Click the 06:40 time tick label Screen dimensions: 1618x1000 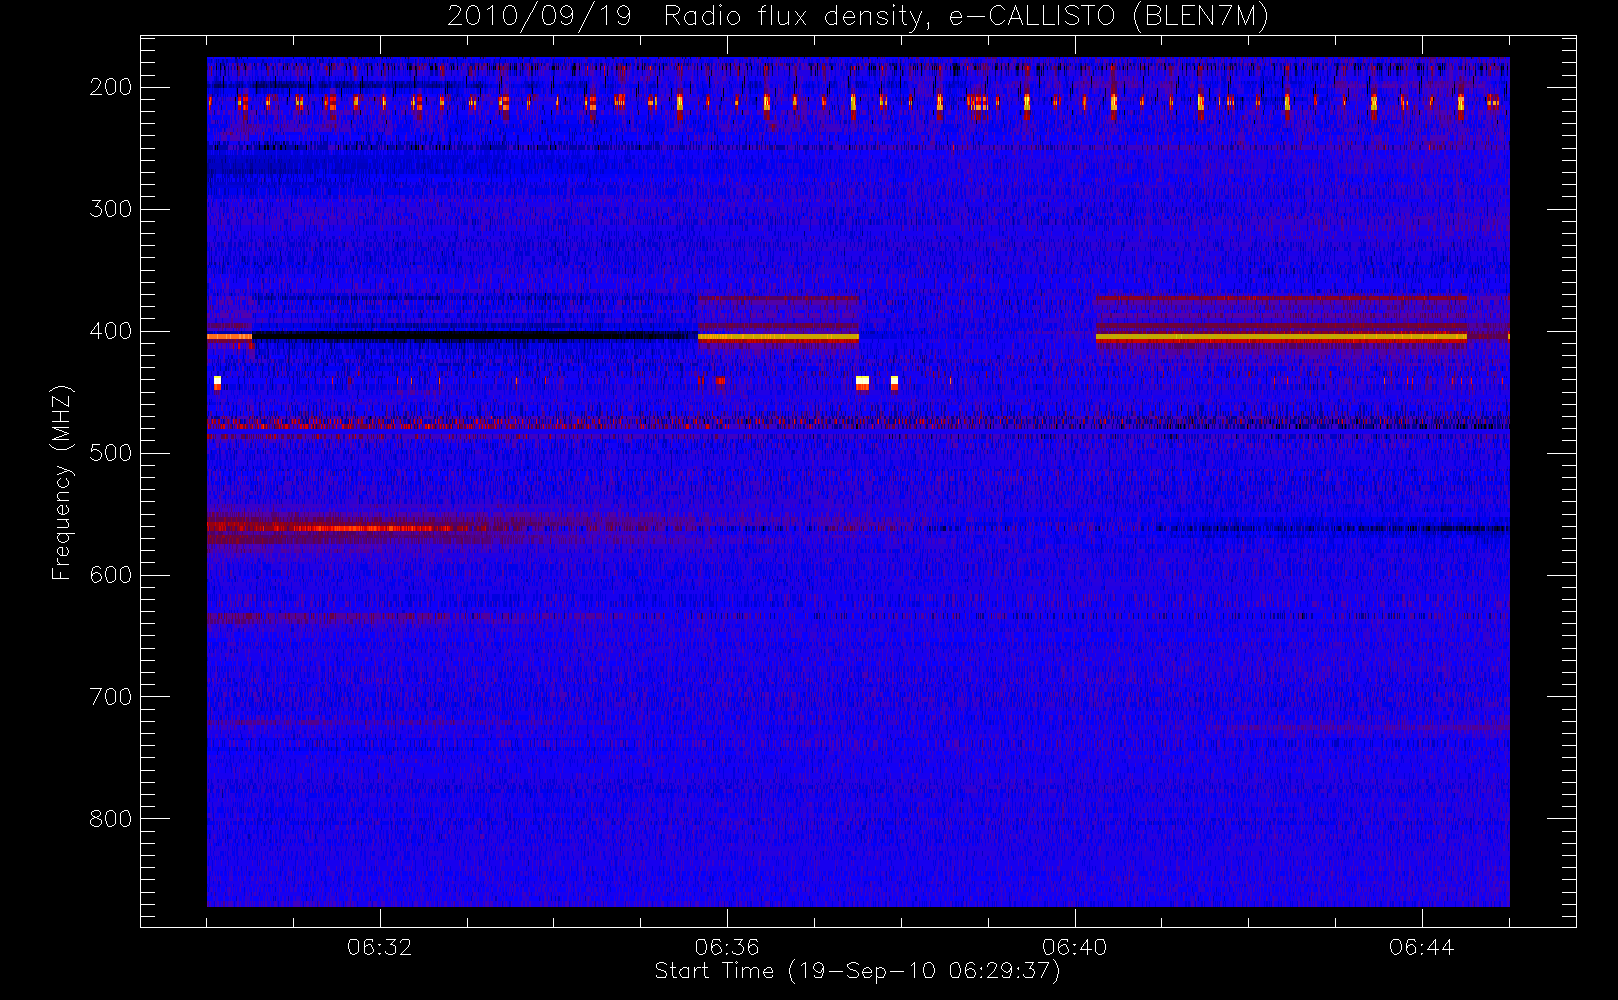[x=1074, y=947]
